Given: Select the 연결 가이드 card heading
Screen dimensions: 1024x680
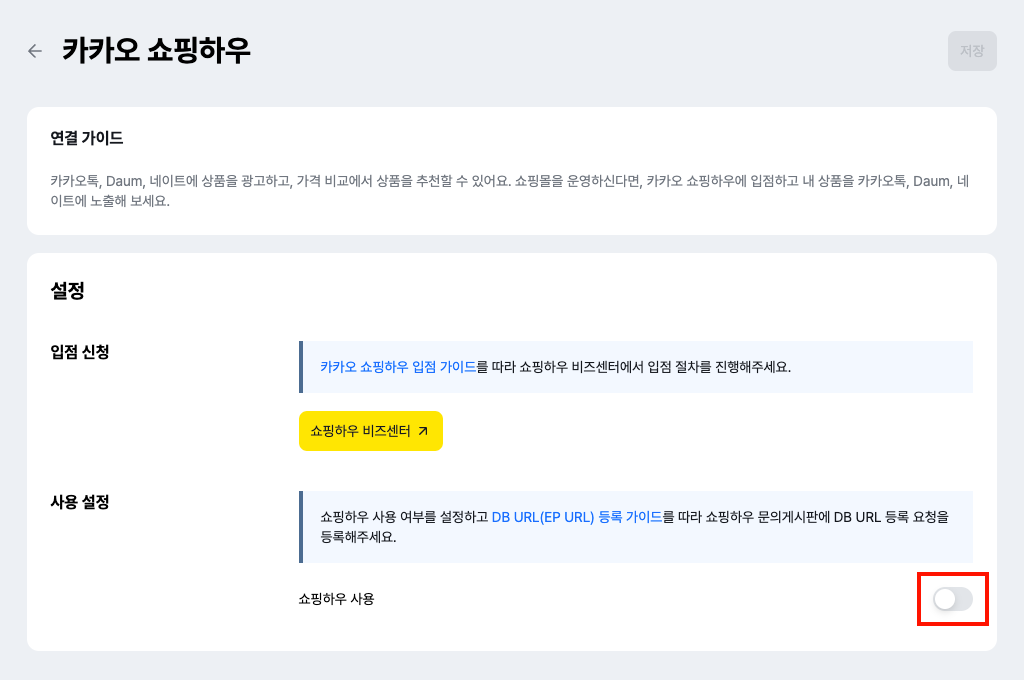Looking at the screenshot, I should [x=87, y=138].
